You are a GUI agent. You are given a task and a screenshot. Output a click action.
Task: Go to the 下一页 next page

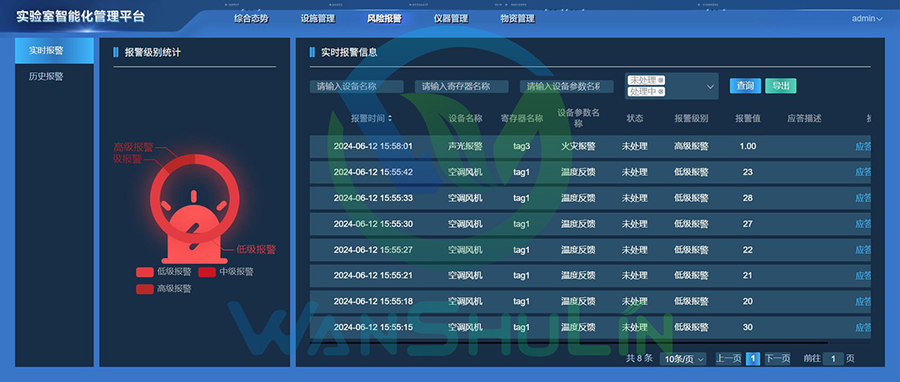[x=777, y=359]
